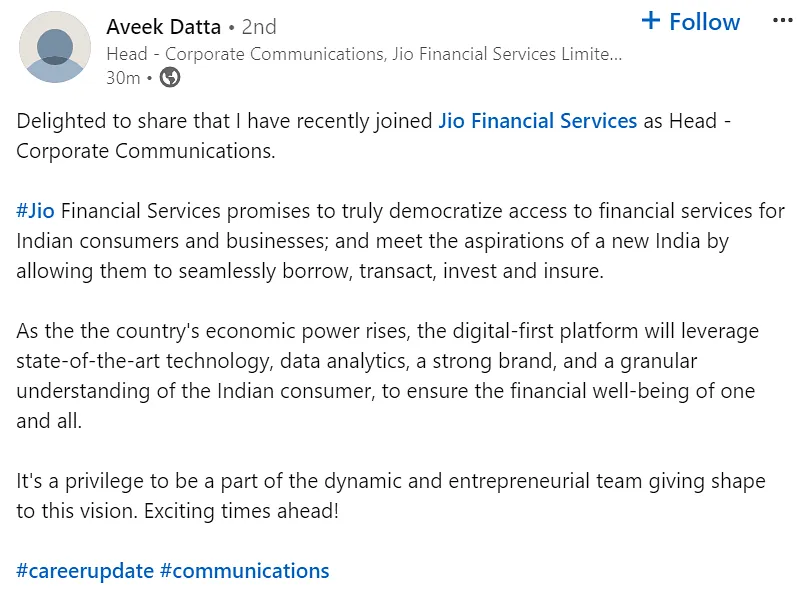Click the 'Exciting times ahead!' sentence
The height and width of the screenshot is (591, 797).
pyautogui.click(x=241, y=511)
